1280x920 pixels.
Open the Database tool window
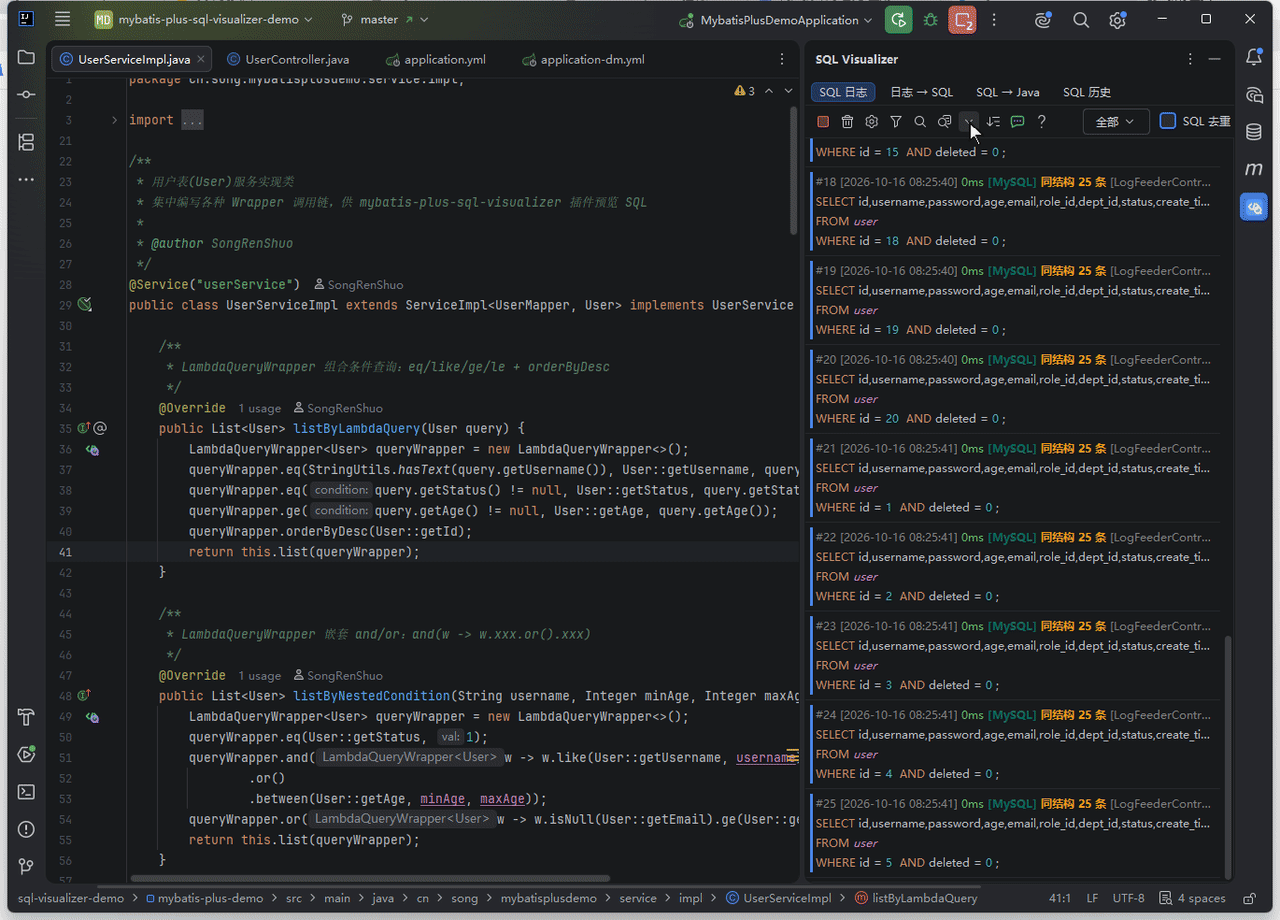coord(1254,133)
